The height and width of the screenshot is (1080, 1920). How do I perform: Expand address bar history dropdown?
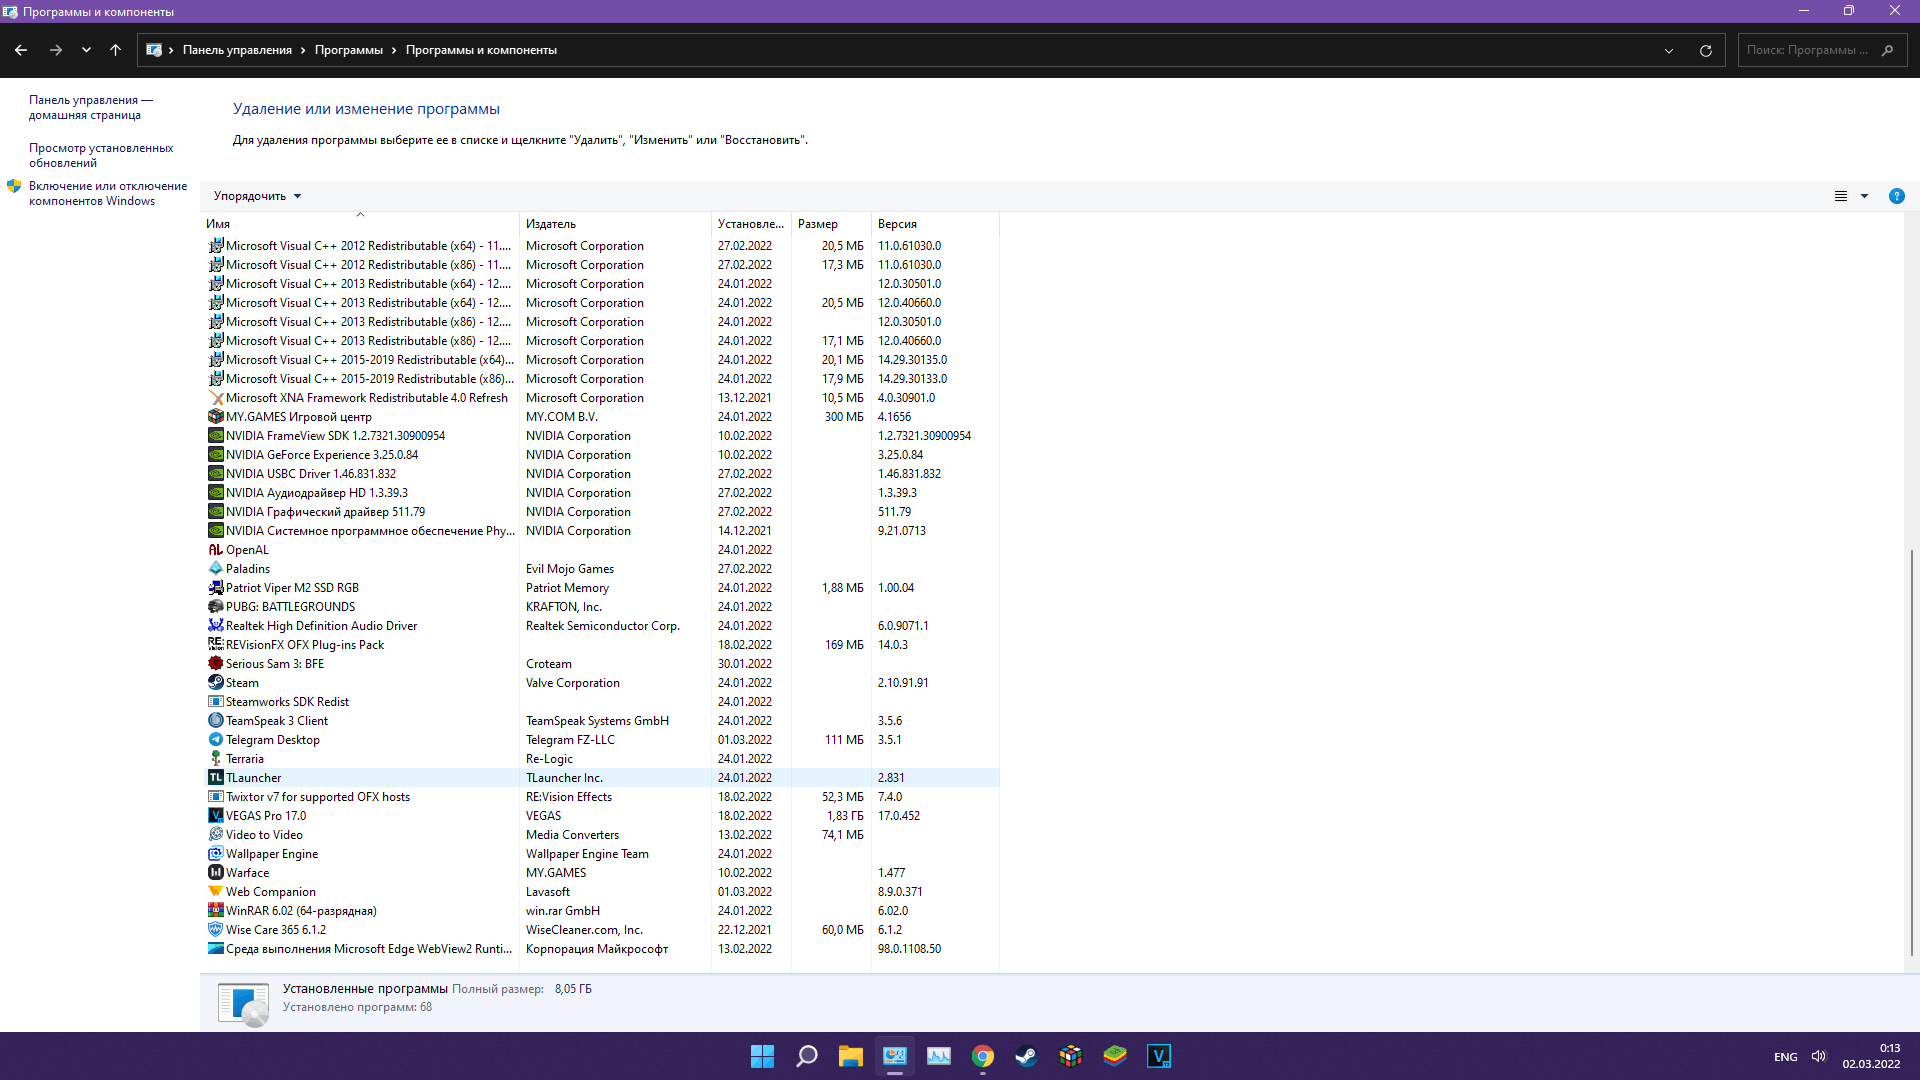[1669, 50]
